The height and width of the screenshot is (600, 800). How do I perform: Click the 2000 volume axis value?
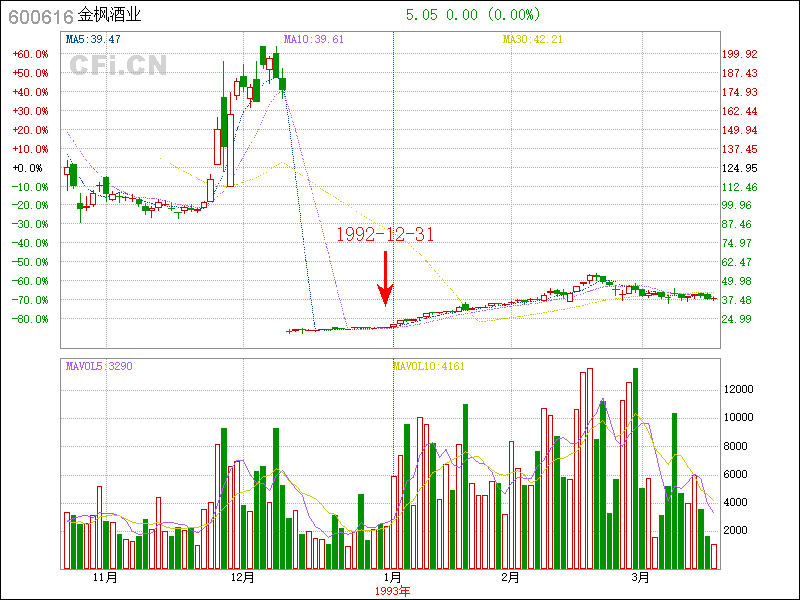736,531
